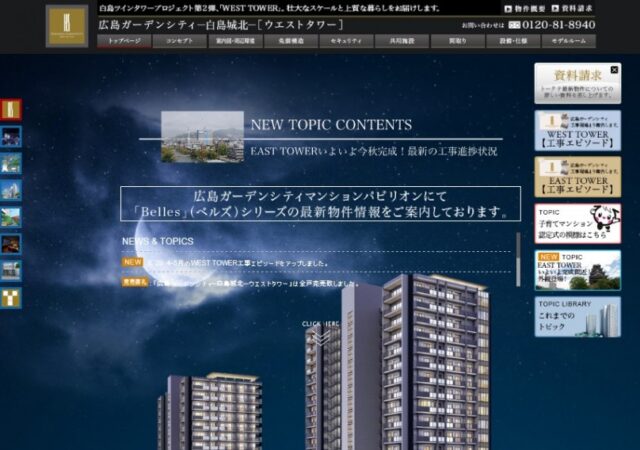Open WEST TOWER工事エピソード news item
Image resolution: width=640 pixels, height=450 pixels.
click(239, 263)
